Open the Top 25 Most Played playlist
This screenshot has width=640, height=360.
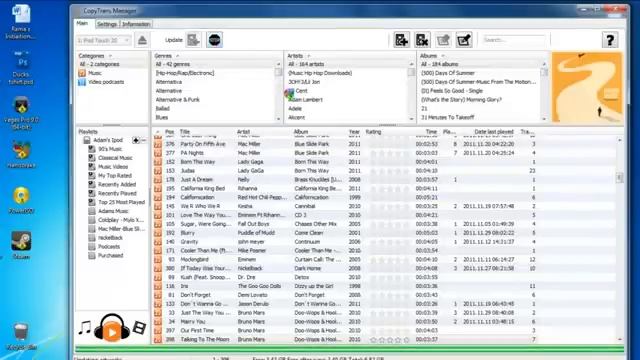121,202
